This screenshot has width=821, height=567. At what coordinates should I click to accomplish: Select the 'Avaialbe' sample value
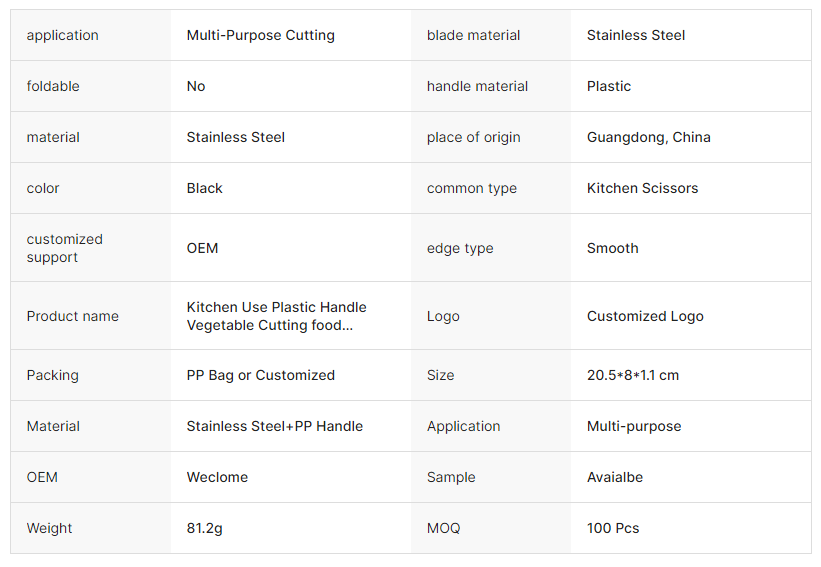[x=614, y=477]
